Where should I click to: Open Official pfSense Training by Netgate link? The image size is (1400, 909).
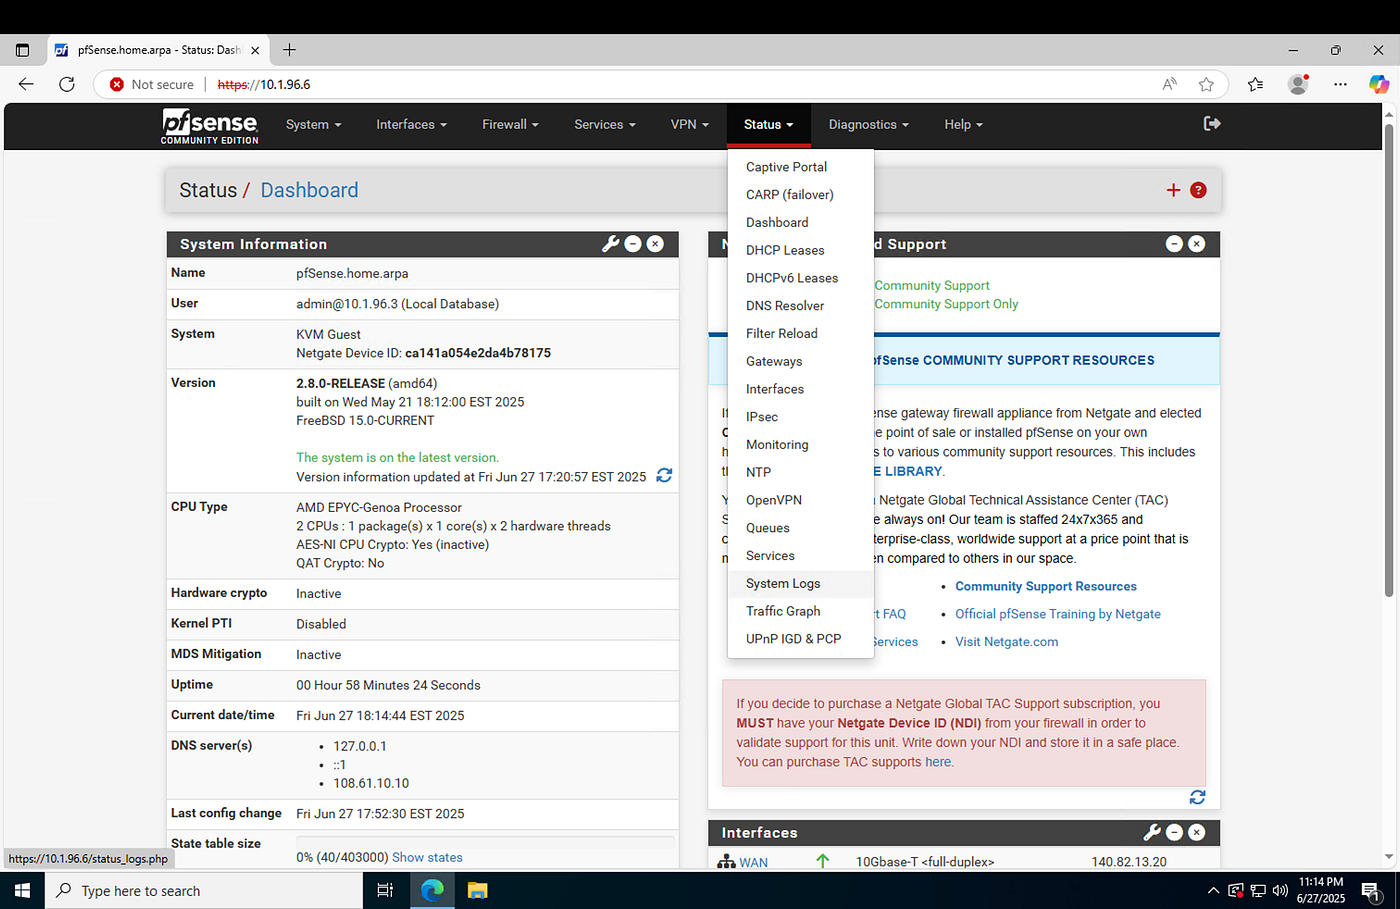point(1057,614)
